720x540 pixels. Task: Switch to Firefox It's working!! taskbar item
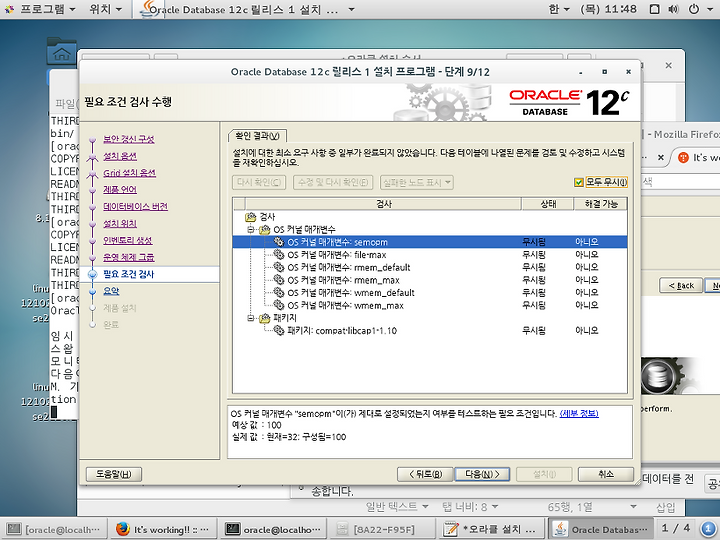[x=163, y=529]
